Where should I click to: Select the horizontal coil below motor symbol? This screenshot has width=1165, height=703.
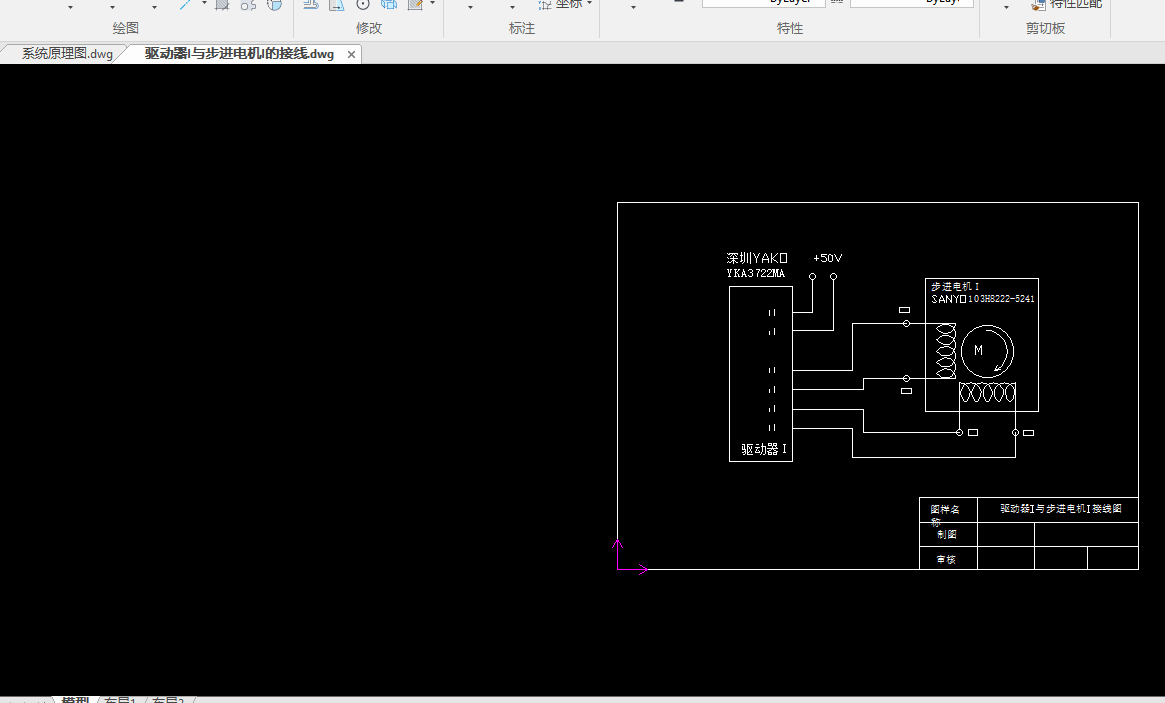[x=987, y=392]
